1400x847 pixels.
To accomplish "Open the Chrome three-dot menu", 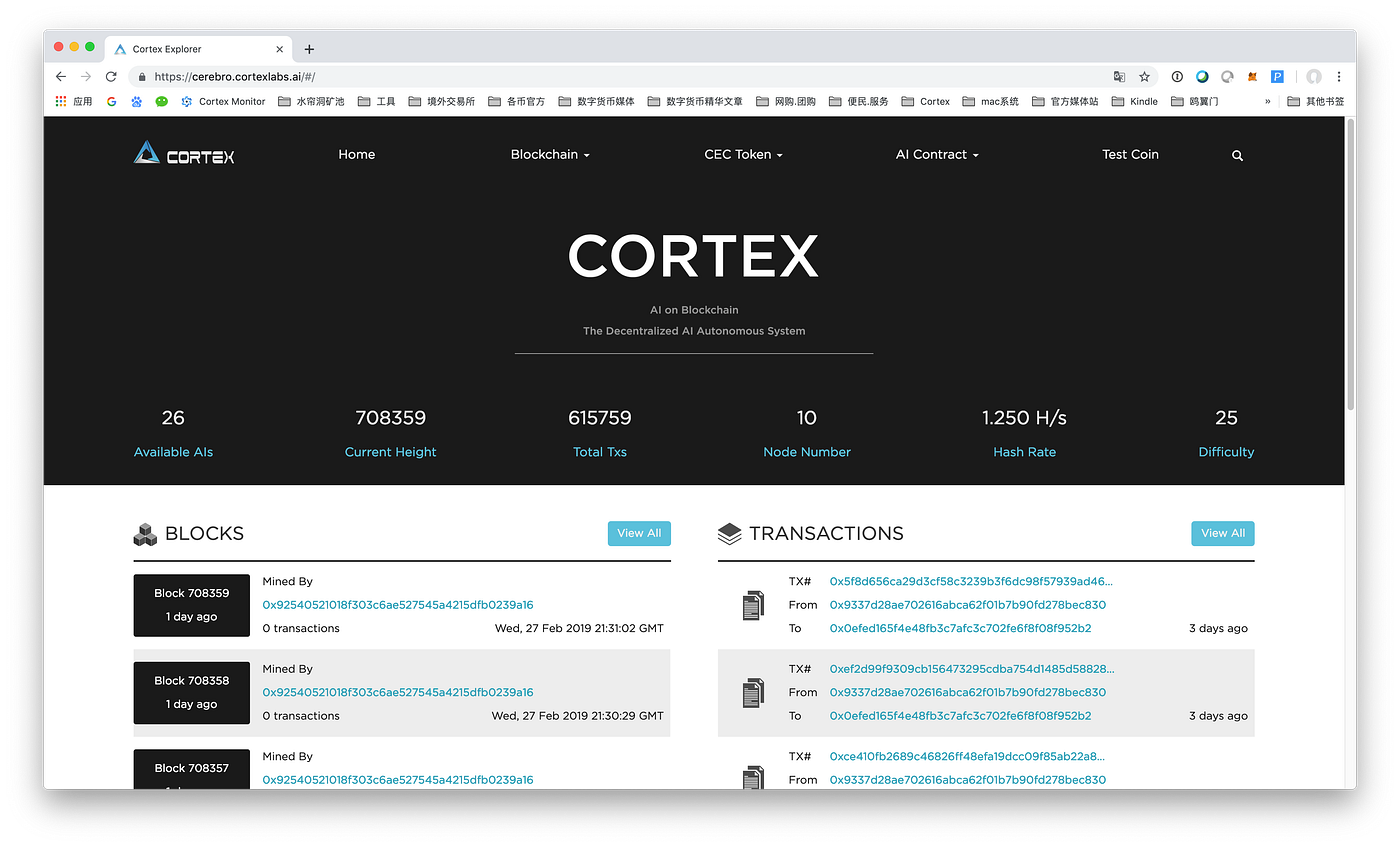I will coord(1339,76).
